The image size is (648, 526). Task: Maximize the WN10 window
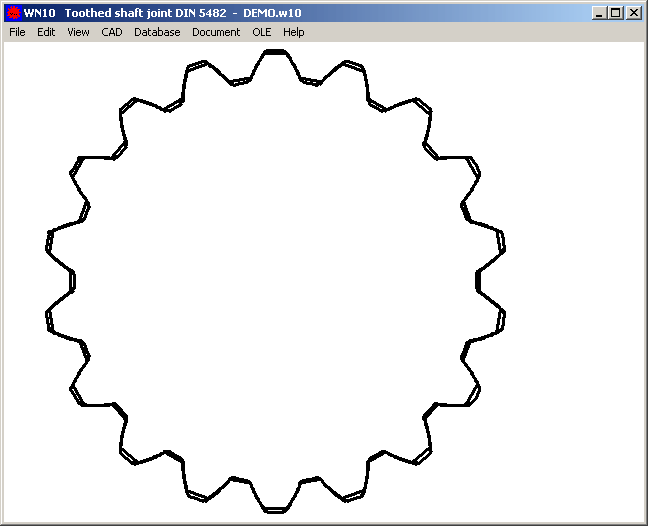click(615, 13)
